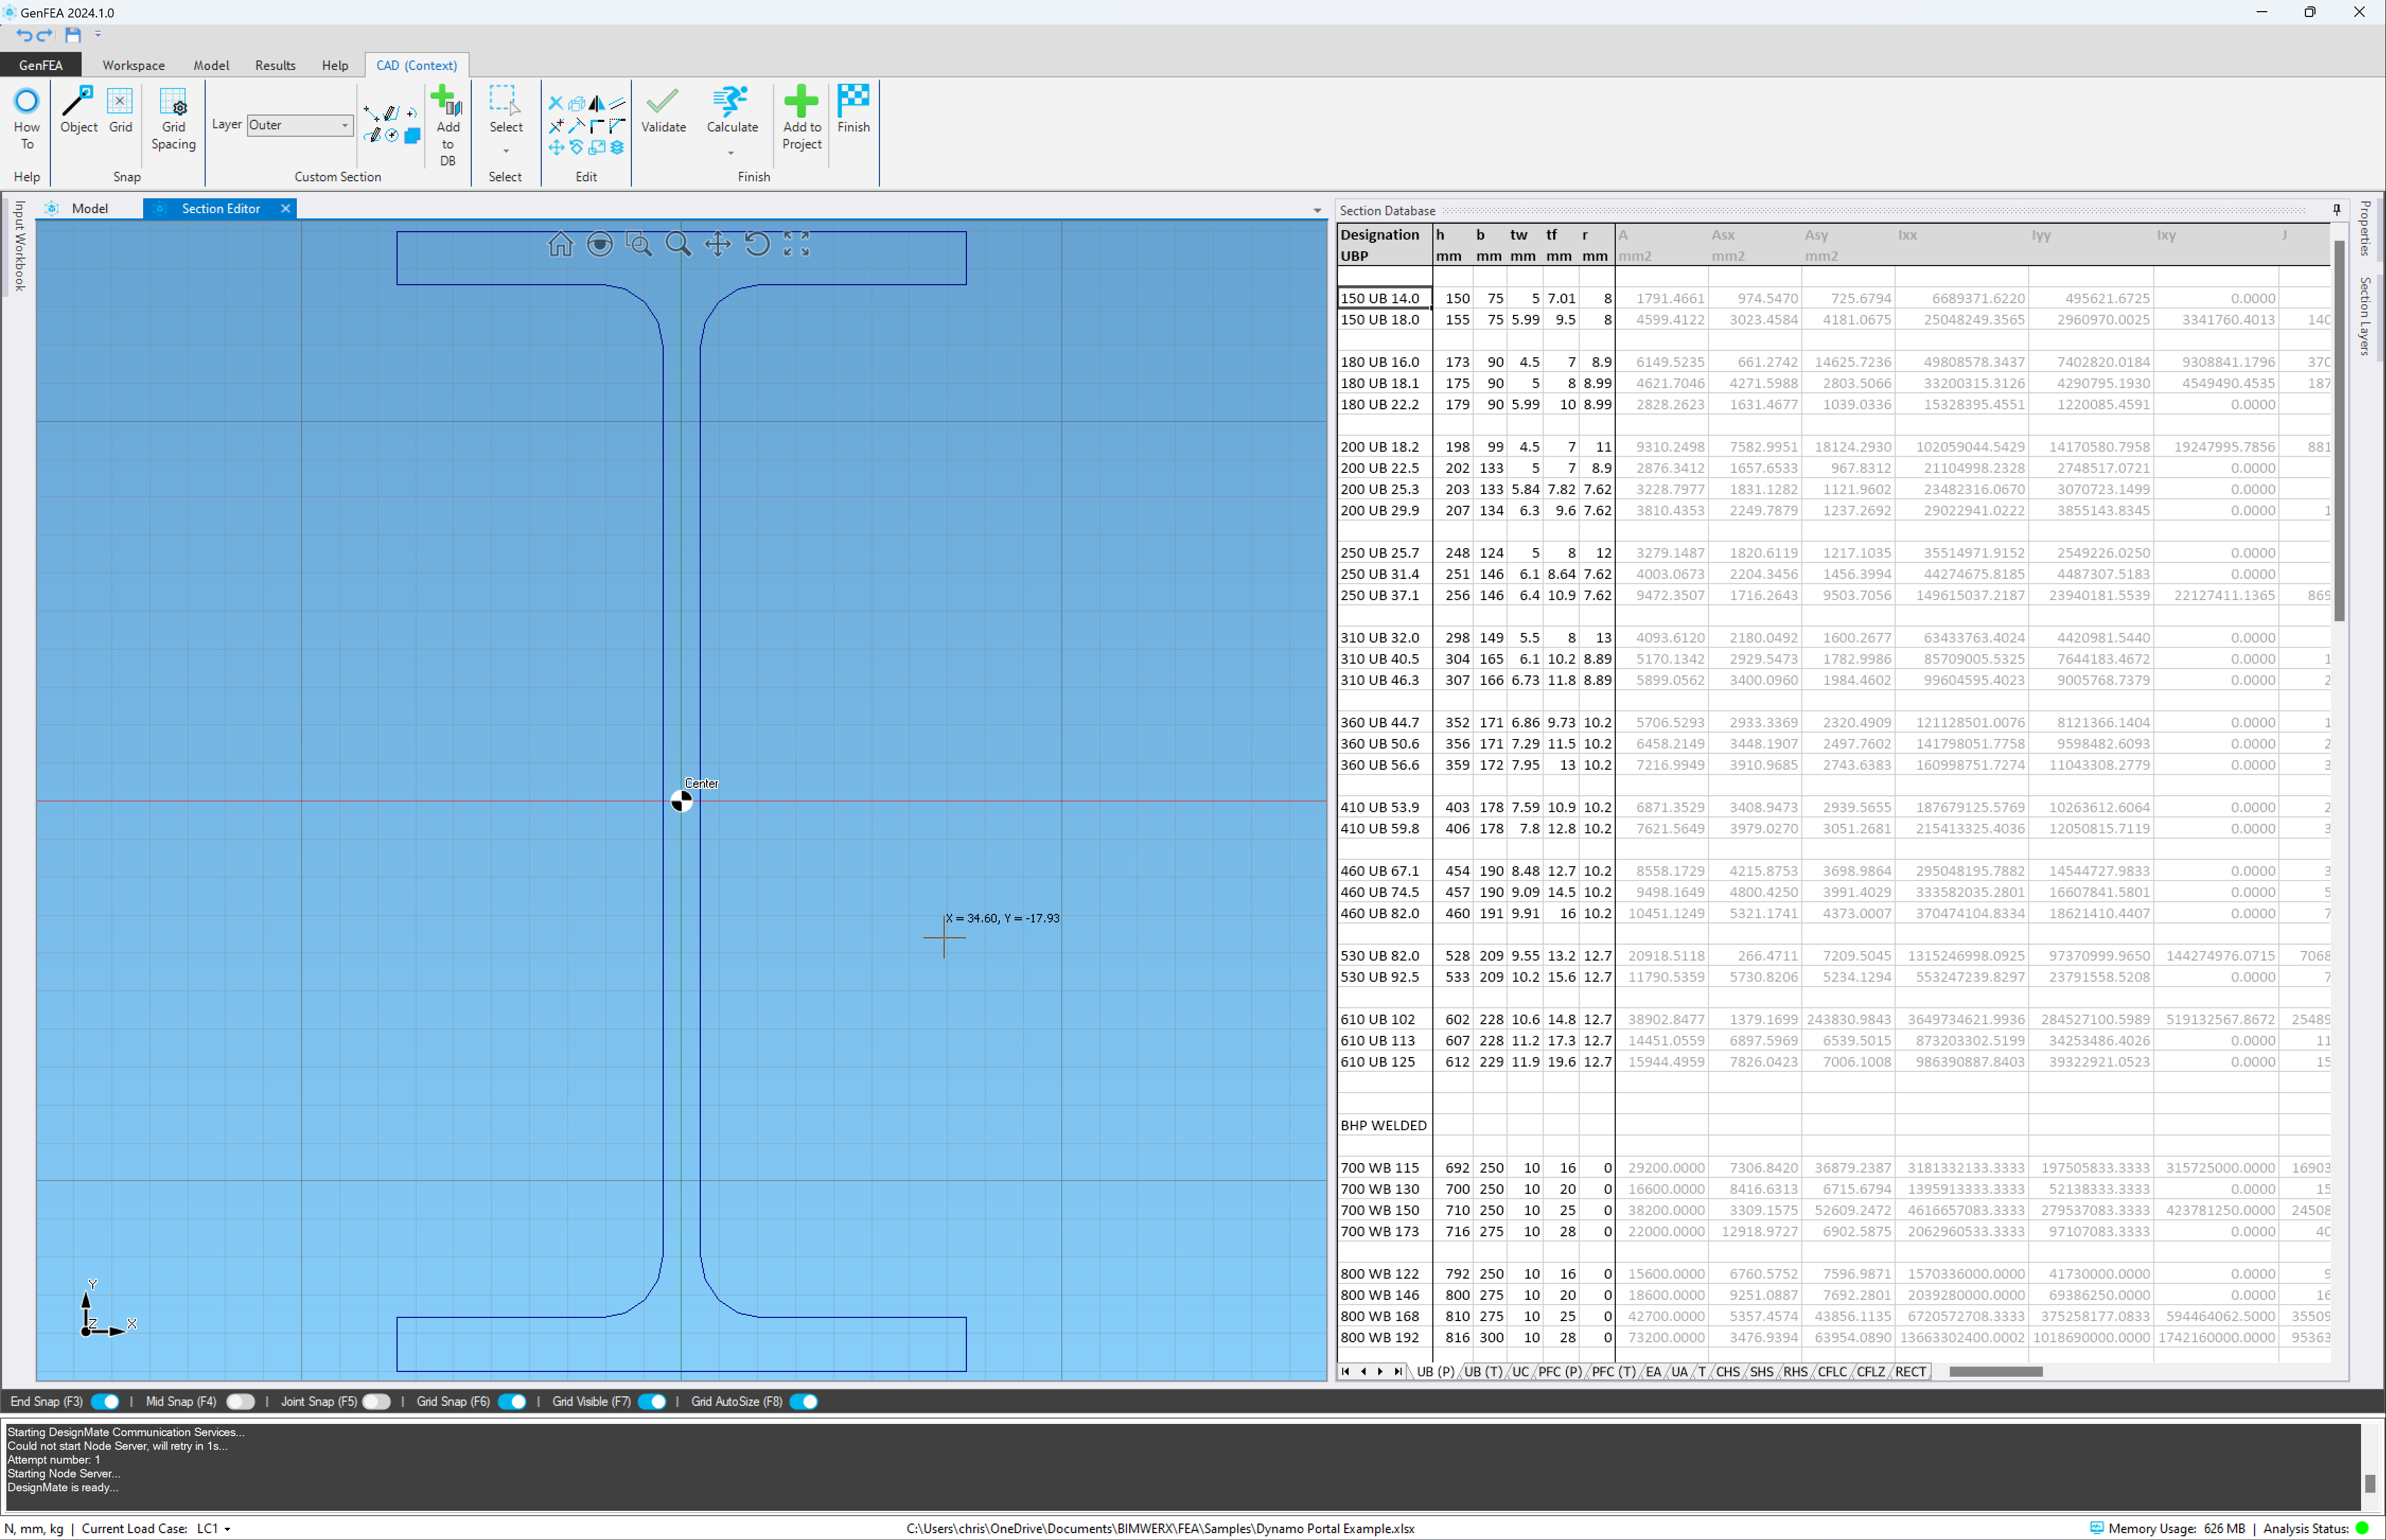Click the Finish checkered flag icon
2386x1540 pixels.
(x=853, y=100)
